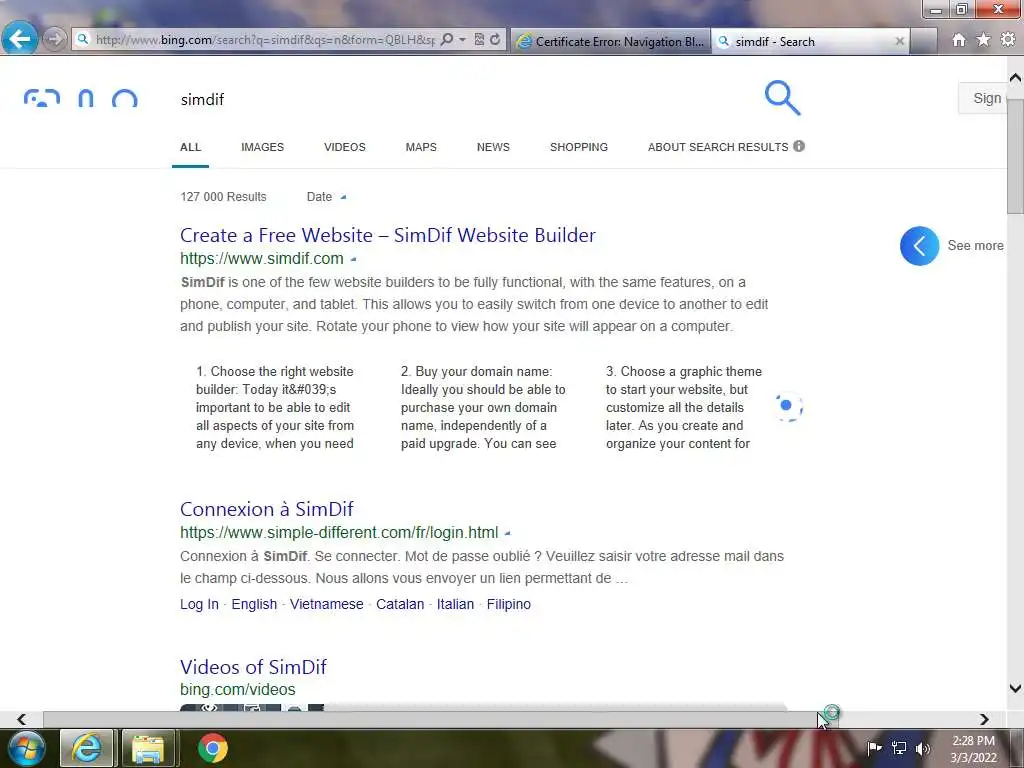Image resolution: width=1024 pixels, height=768 pixels.
Task: Open the English sublink
Action: tap(254, 604)
